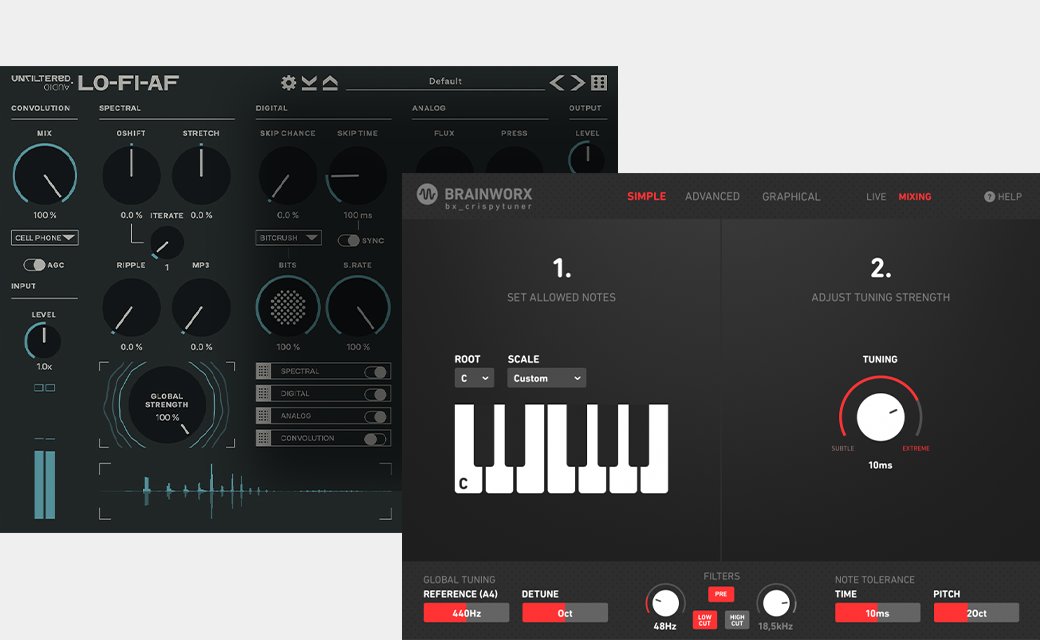Toggle the HIGH CUT filter button

point(737,620)
